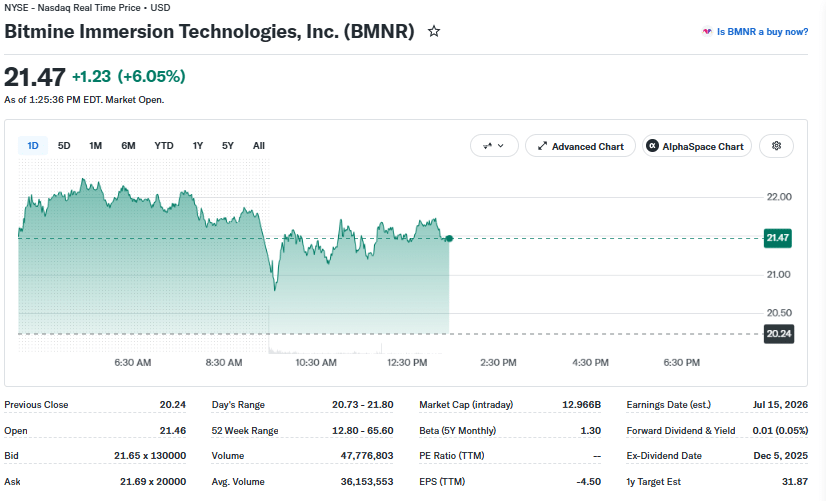Click the Beta (5Y Monthly) label
This screenshot has height=501, width=826.
tap(458, 430)
